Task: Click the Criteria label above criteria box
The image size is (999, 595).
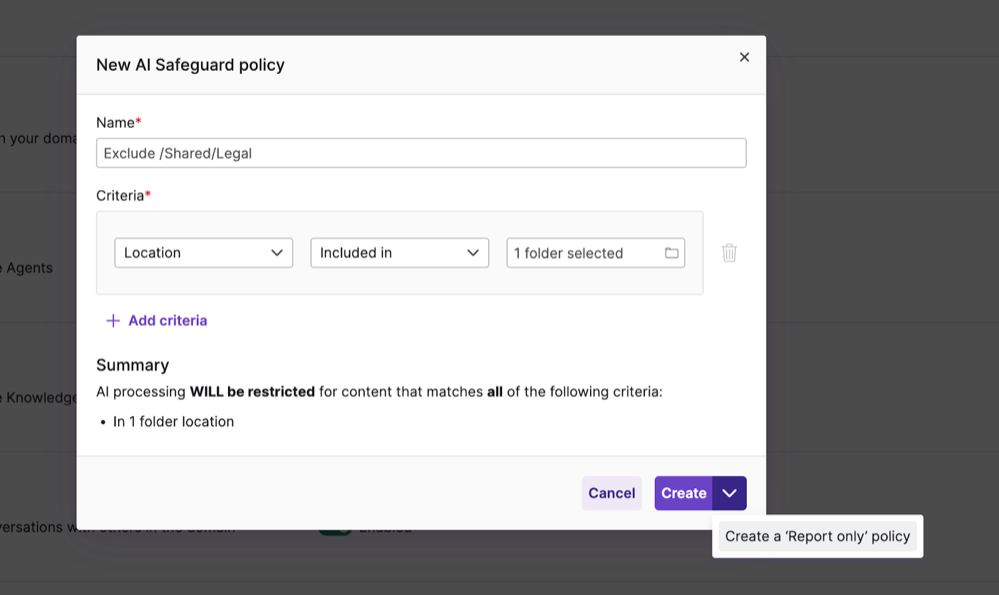Action: point(122,195)
